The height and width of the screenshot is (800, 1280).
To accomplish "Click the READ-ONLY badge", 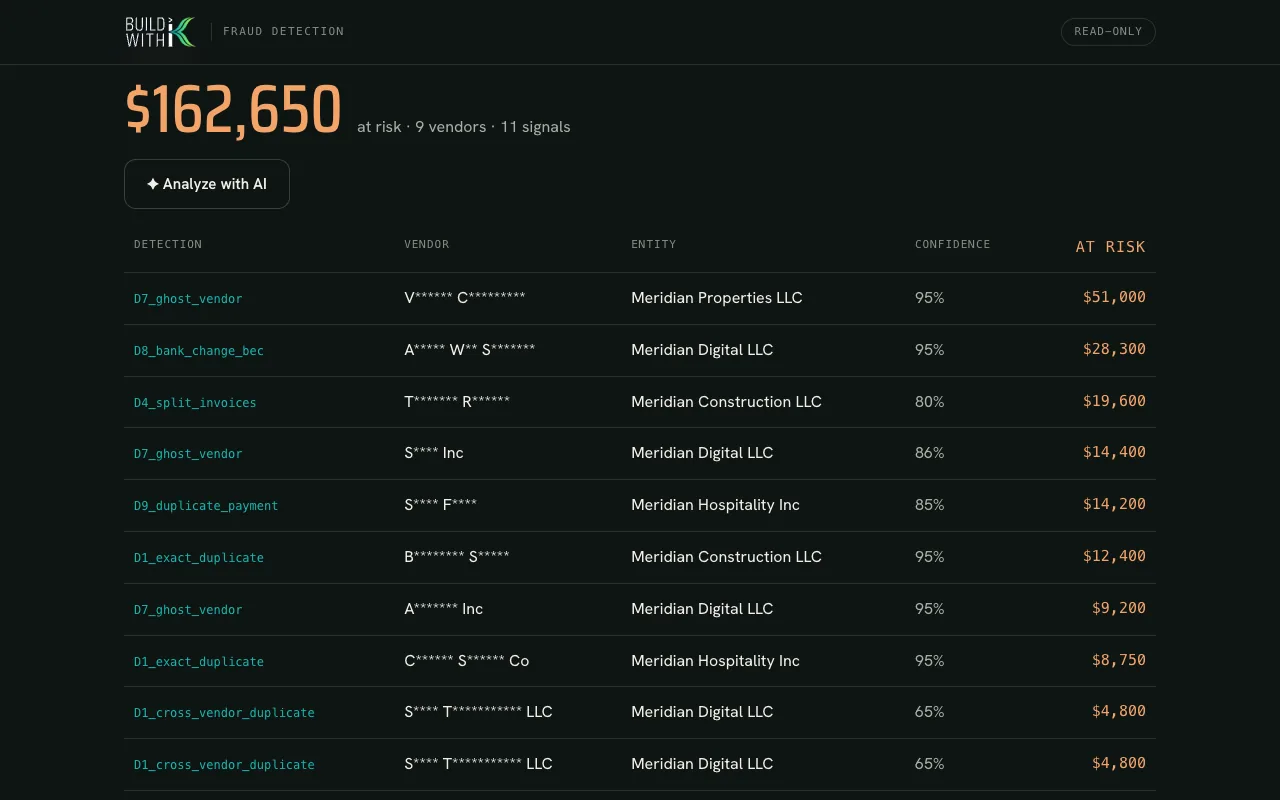I will [x=1108, y=32].
